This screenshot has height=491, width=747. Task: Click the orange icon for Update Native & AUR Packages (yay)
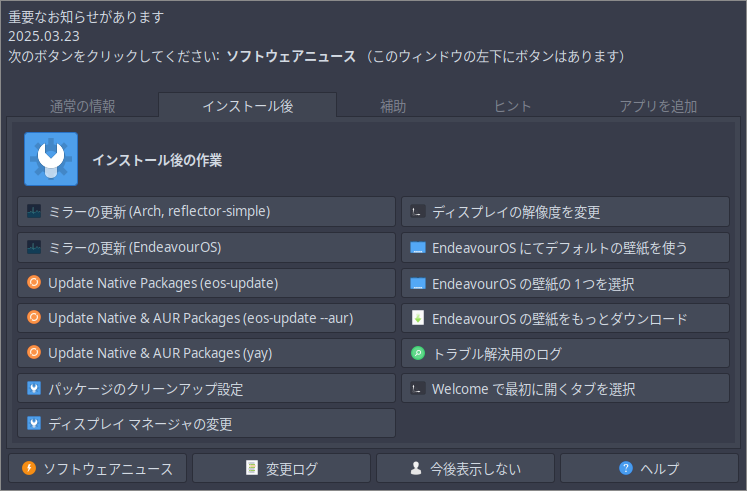pyautogui.click(x=34, y=352)
